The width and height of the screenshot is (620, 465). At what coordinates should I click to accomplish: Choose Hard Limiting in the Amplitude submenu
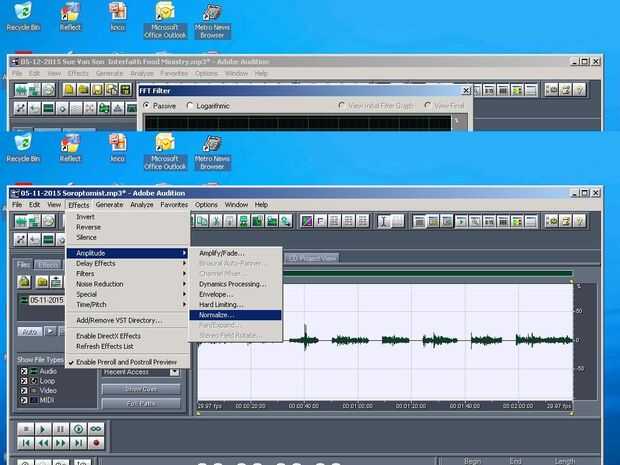[236, 304]
